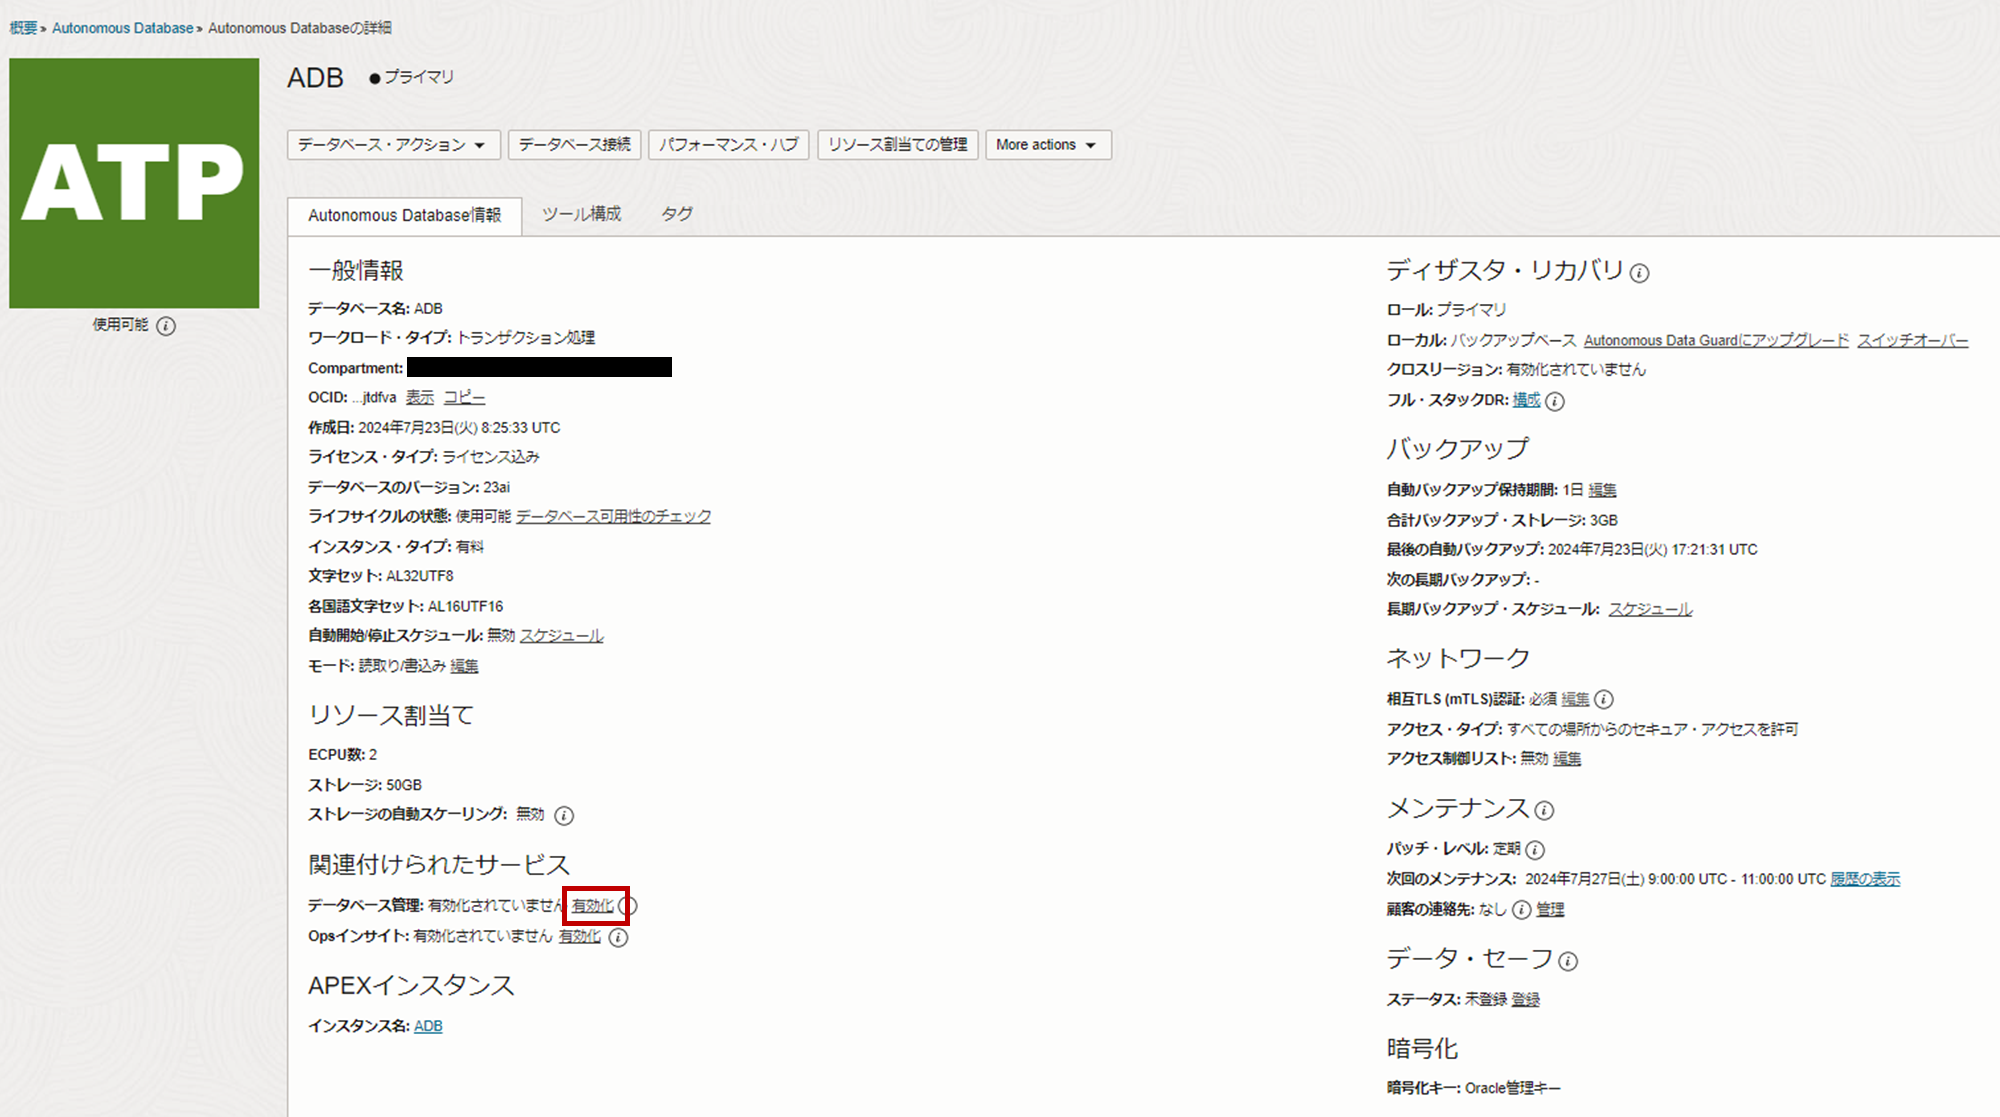Click info icon on Opsインサイト row
The width and height of the screenshot is (2000, 1117).
click(619, 938)
